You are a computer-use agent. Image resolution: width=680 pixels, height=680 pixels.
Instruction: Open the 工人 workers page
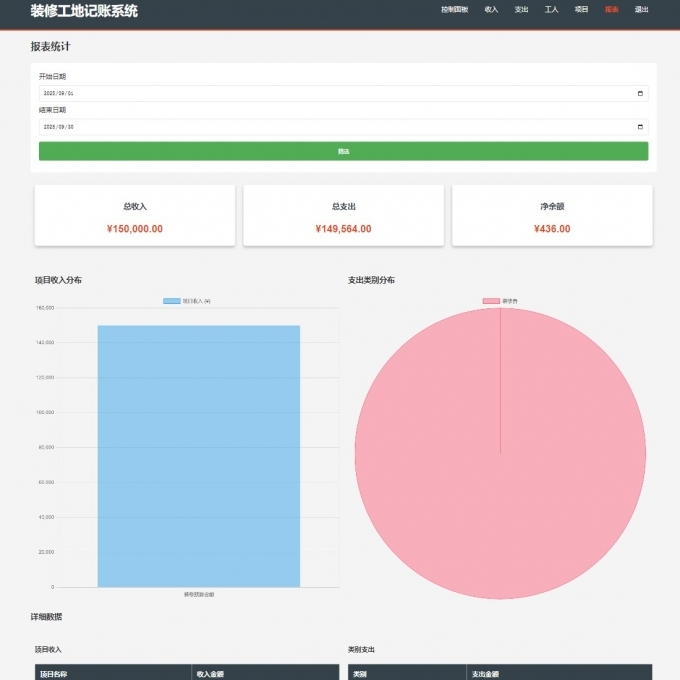point(551,9)
